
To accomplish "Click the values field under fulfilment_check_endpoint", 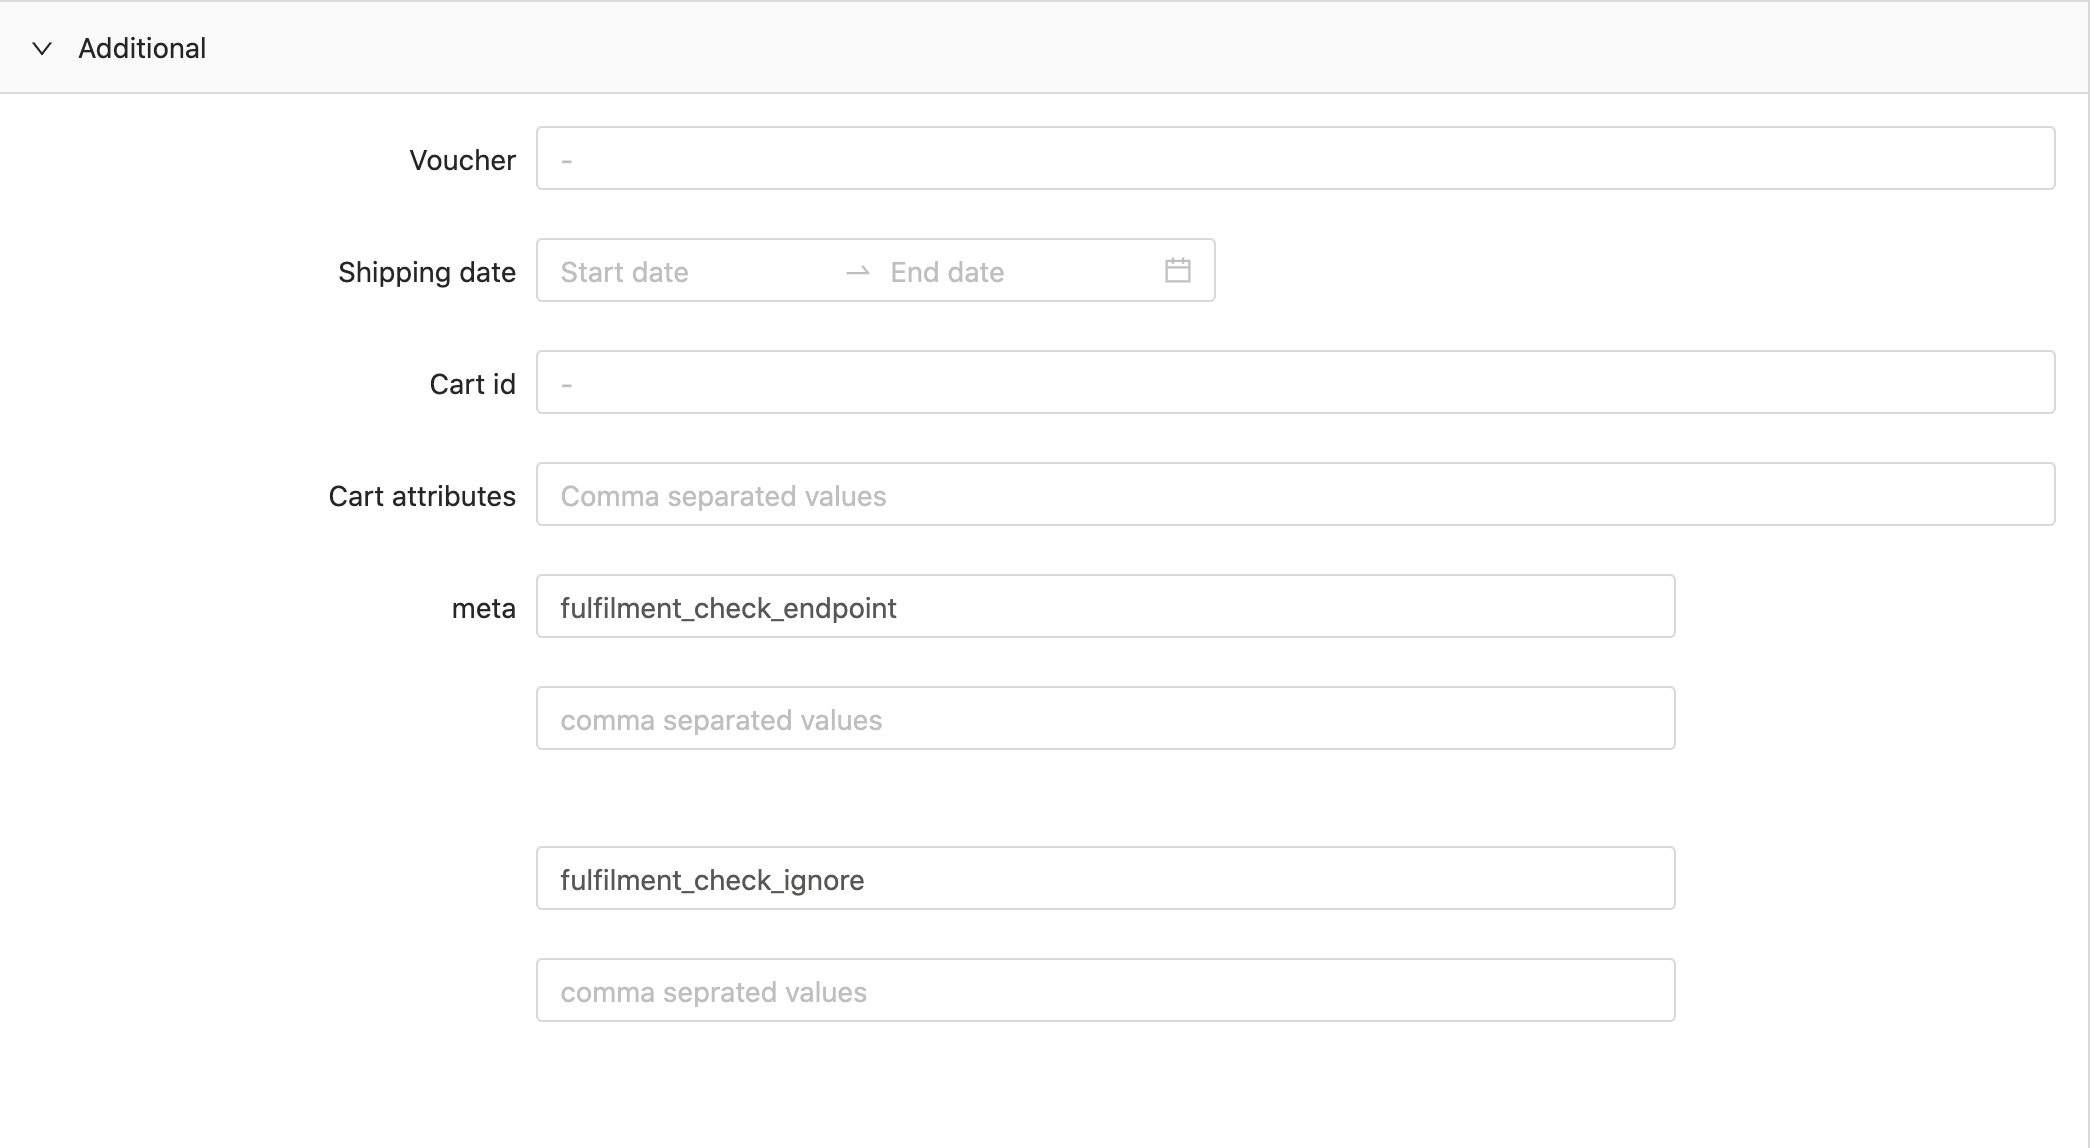I will pos(1105,718).
